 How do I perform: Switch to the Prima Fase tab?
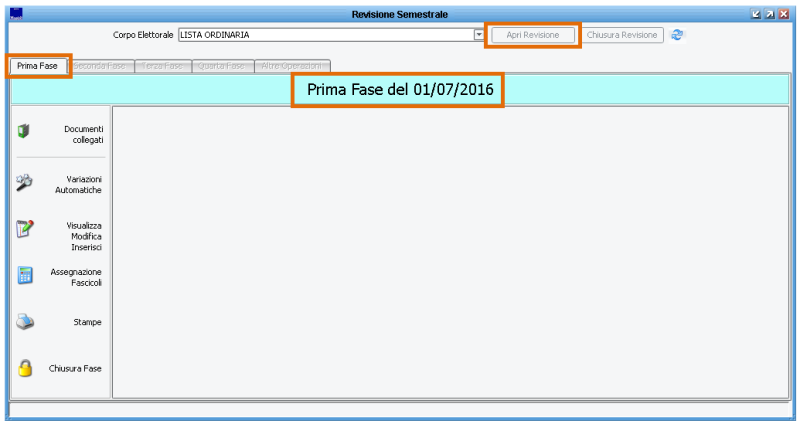pos(37,66)
